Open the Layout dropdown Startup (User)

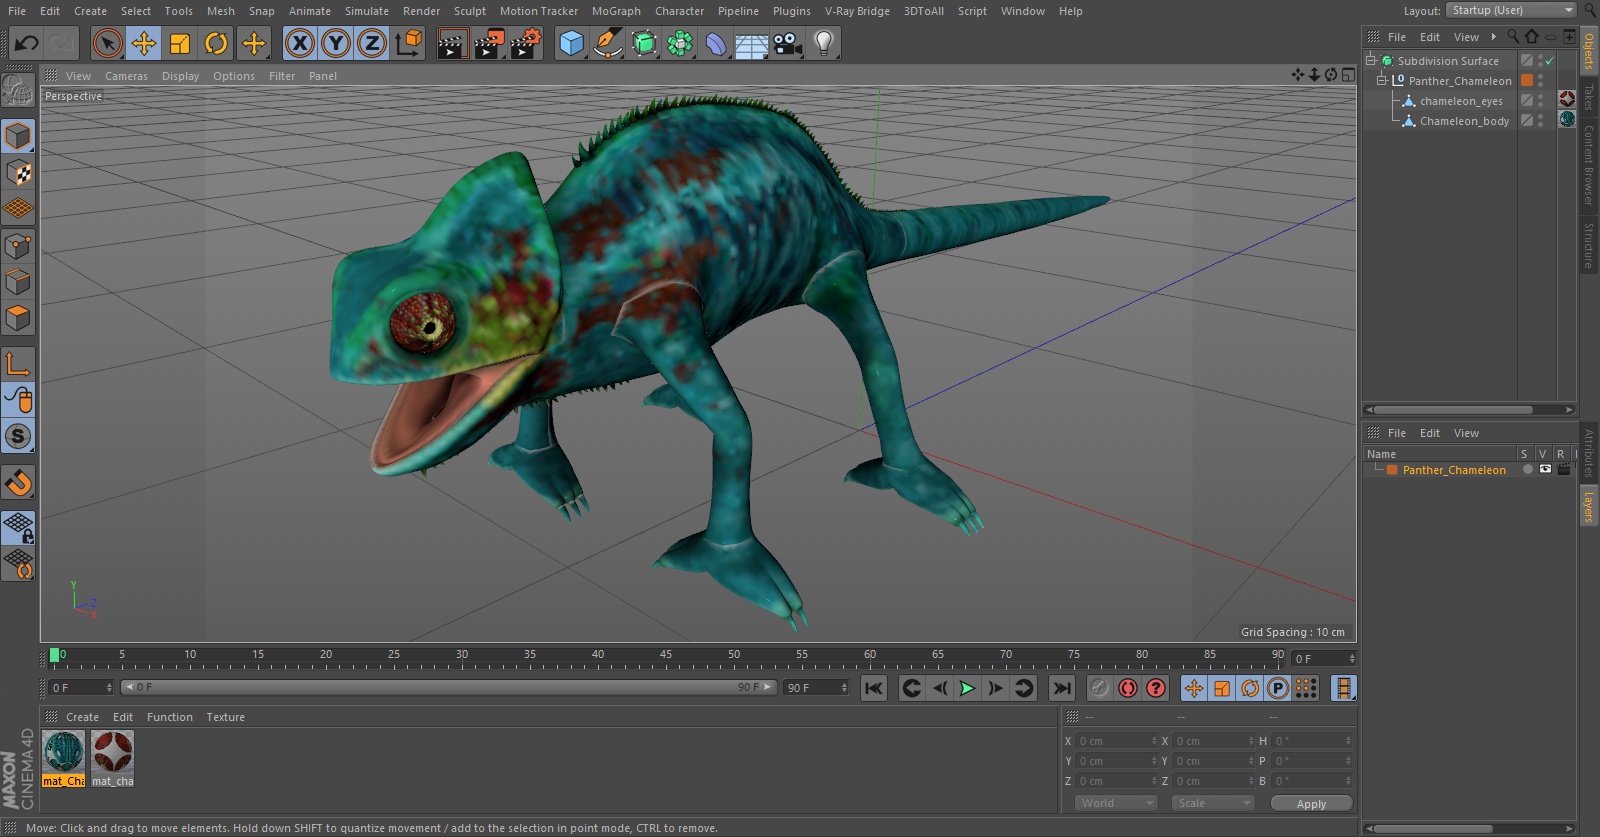[x=1510, y=10]
